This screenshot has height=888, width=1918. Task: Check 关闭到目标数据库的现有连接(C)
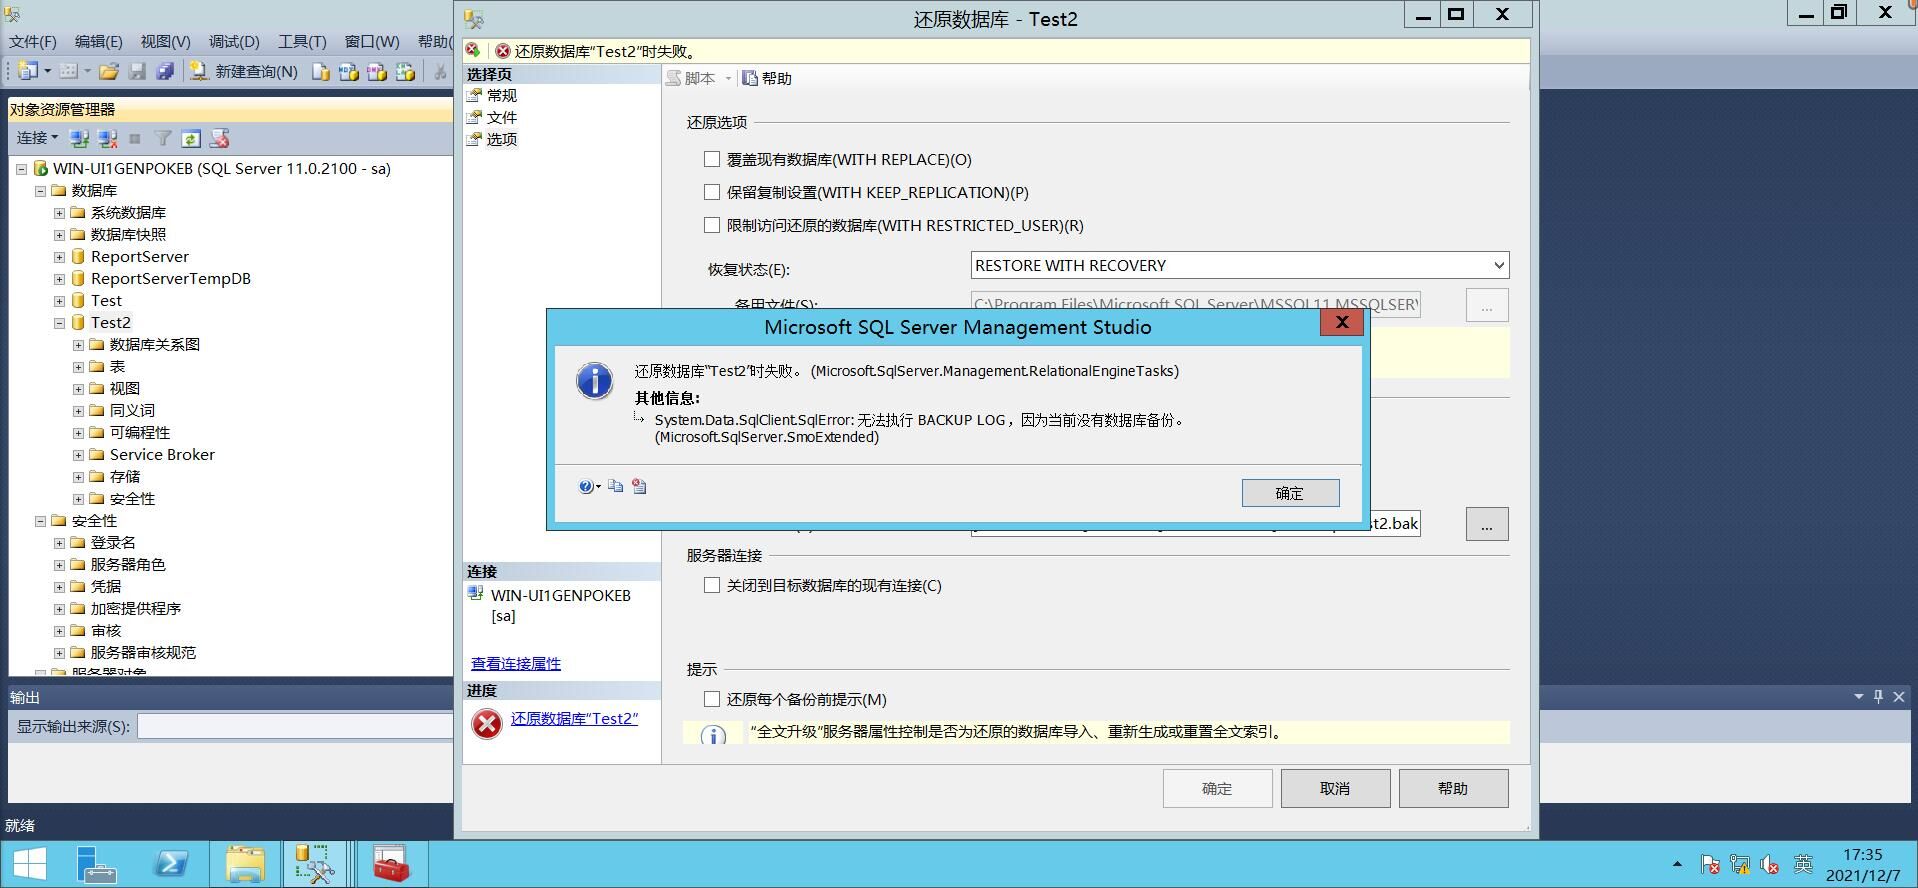[x=712, y=585]
